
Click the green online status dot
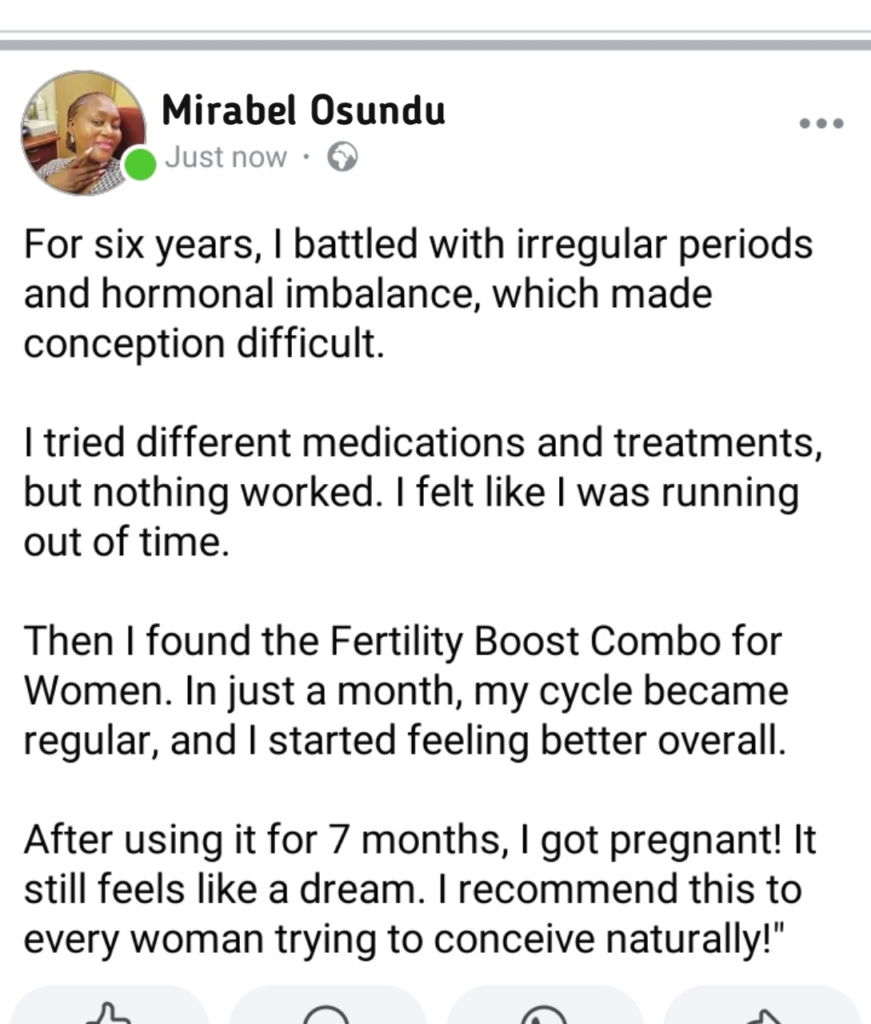point(141,164)
